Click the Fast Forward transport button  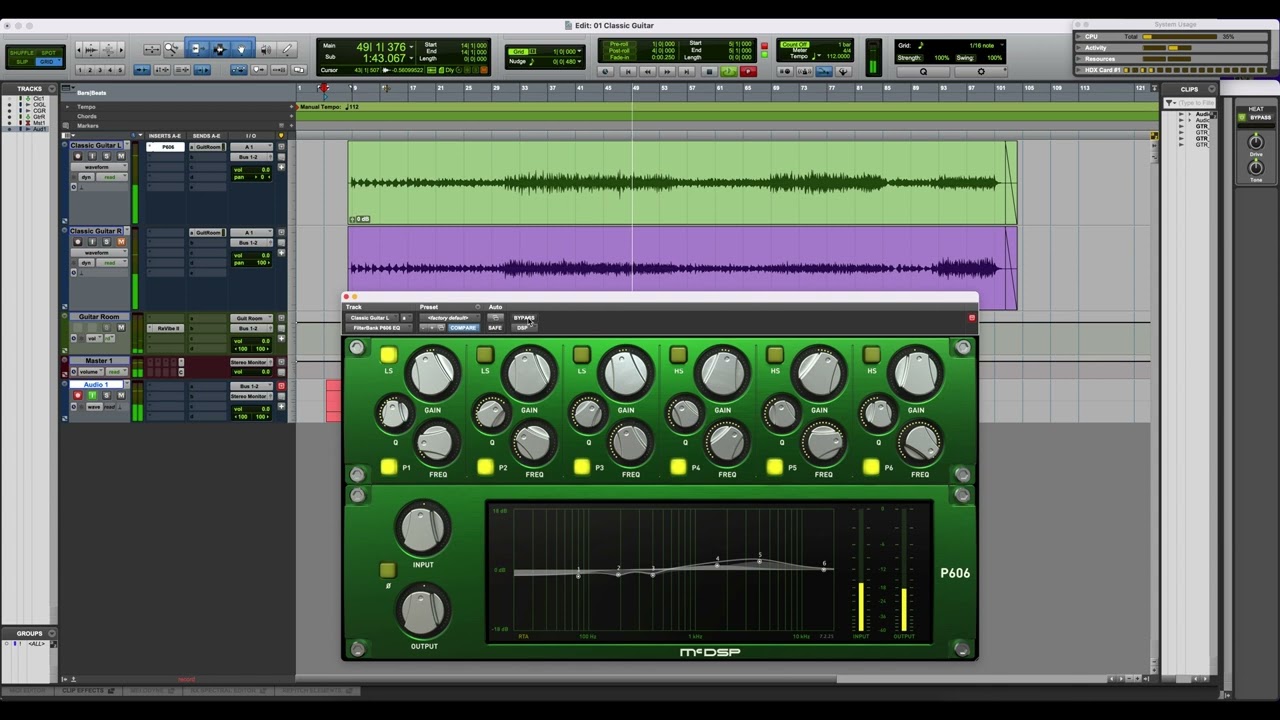[667, 71]
